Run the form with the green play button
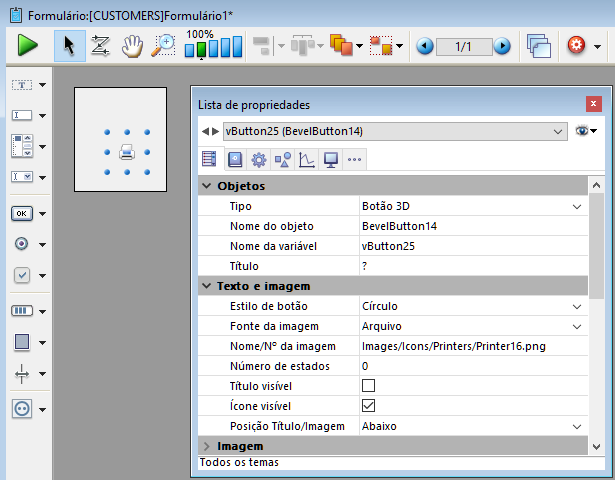This screenshot has width=615, height=480. coord(27,45)
